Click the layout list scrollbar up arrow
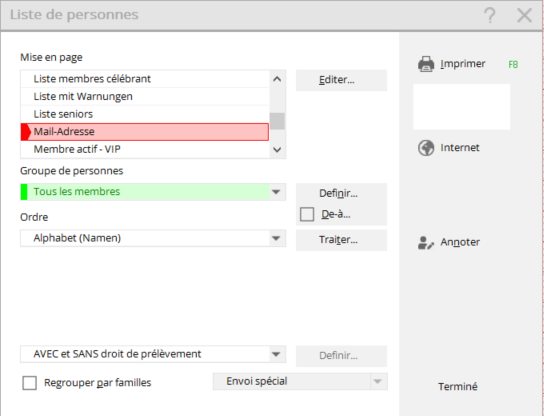The width and height of the screenshot is (544, 416). tap(277, 79)
